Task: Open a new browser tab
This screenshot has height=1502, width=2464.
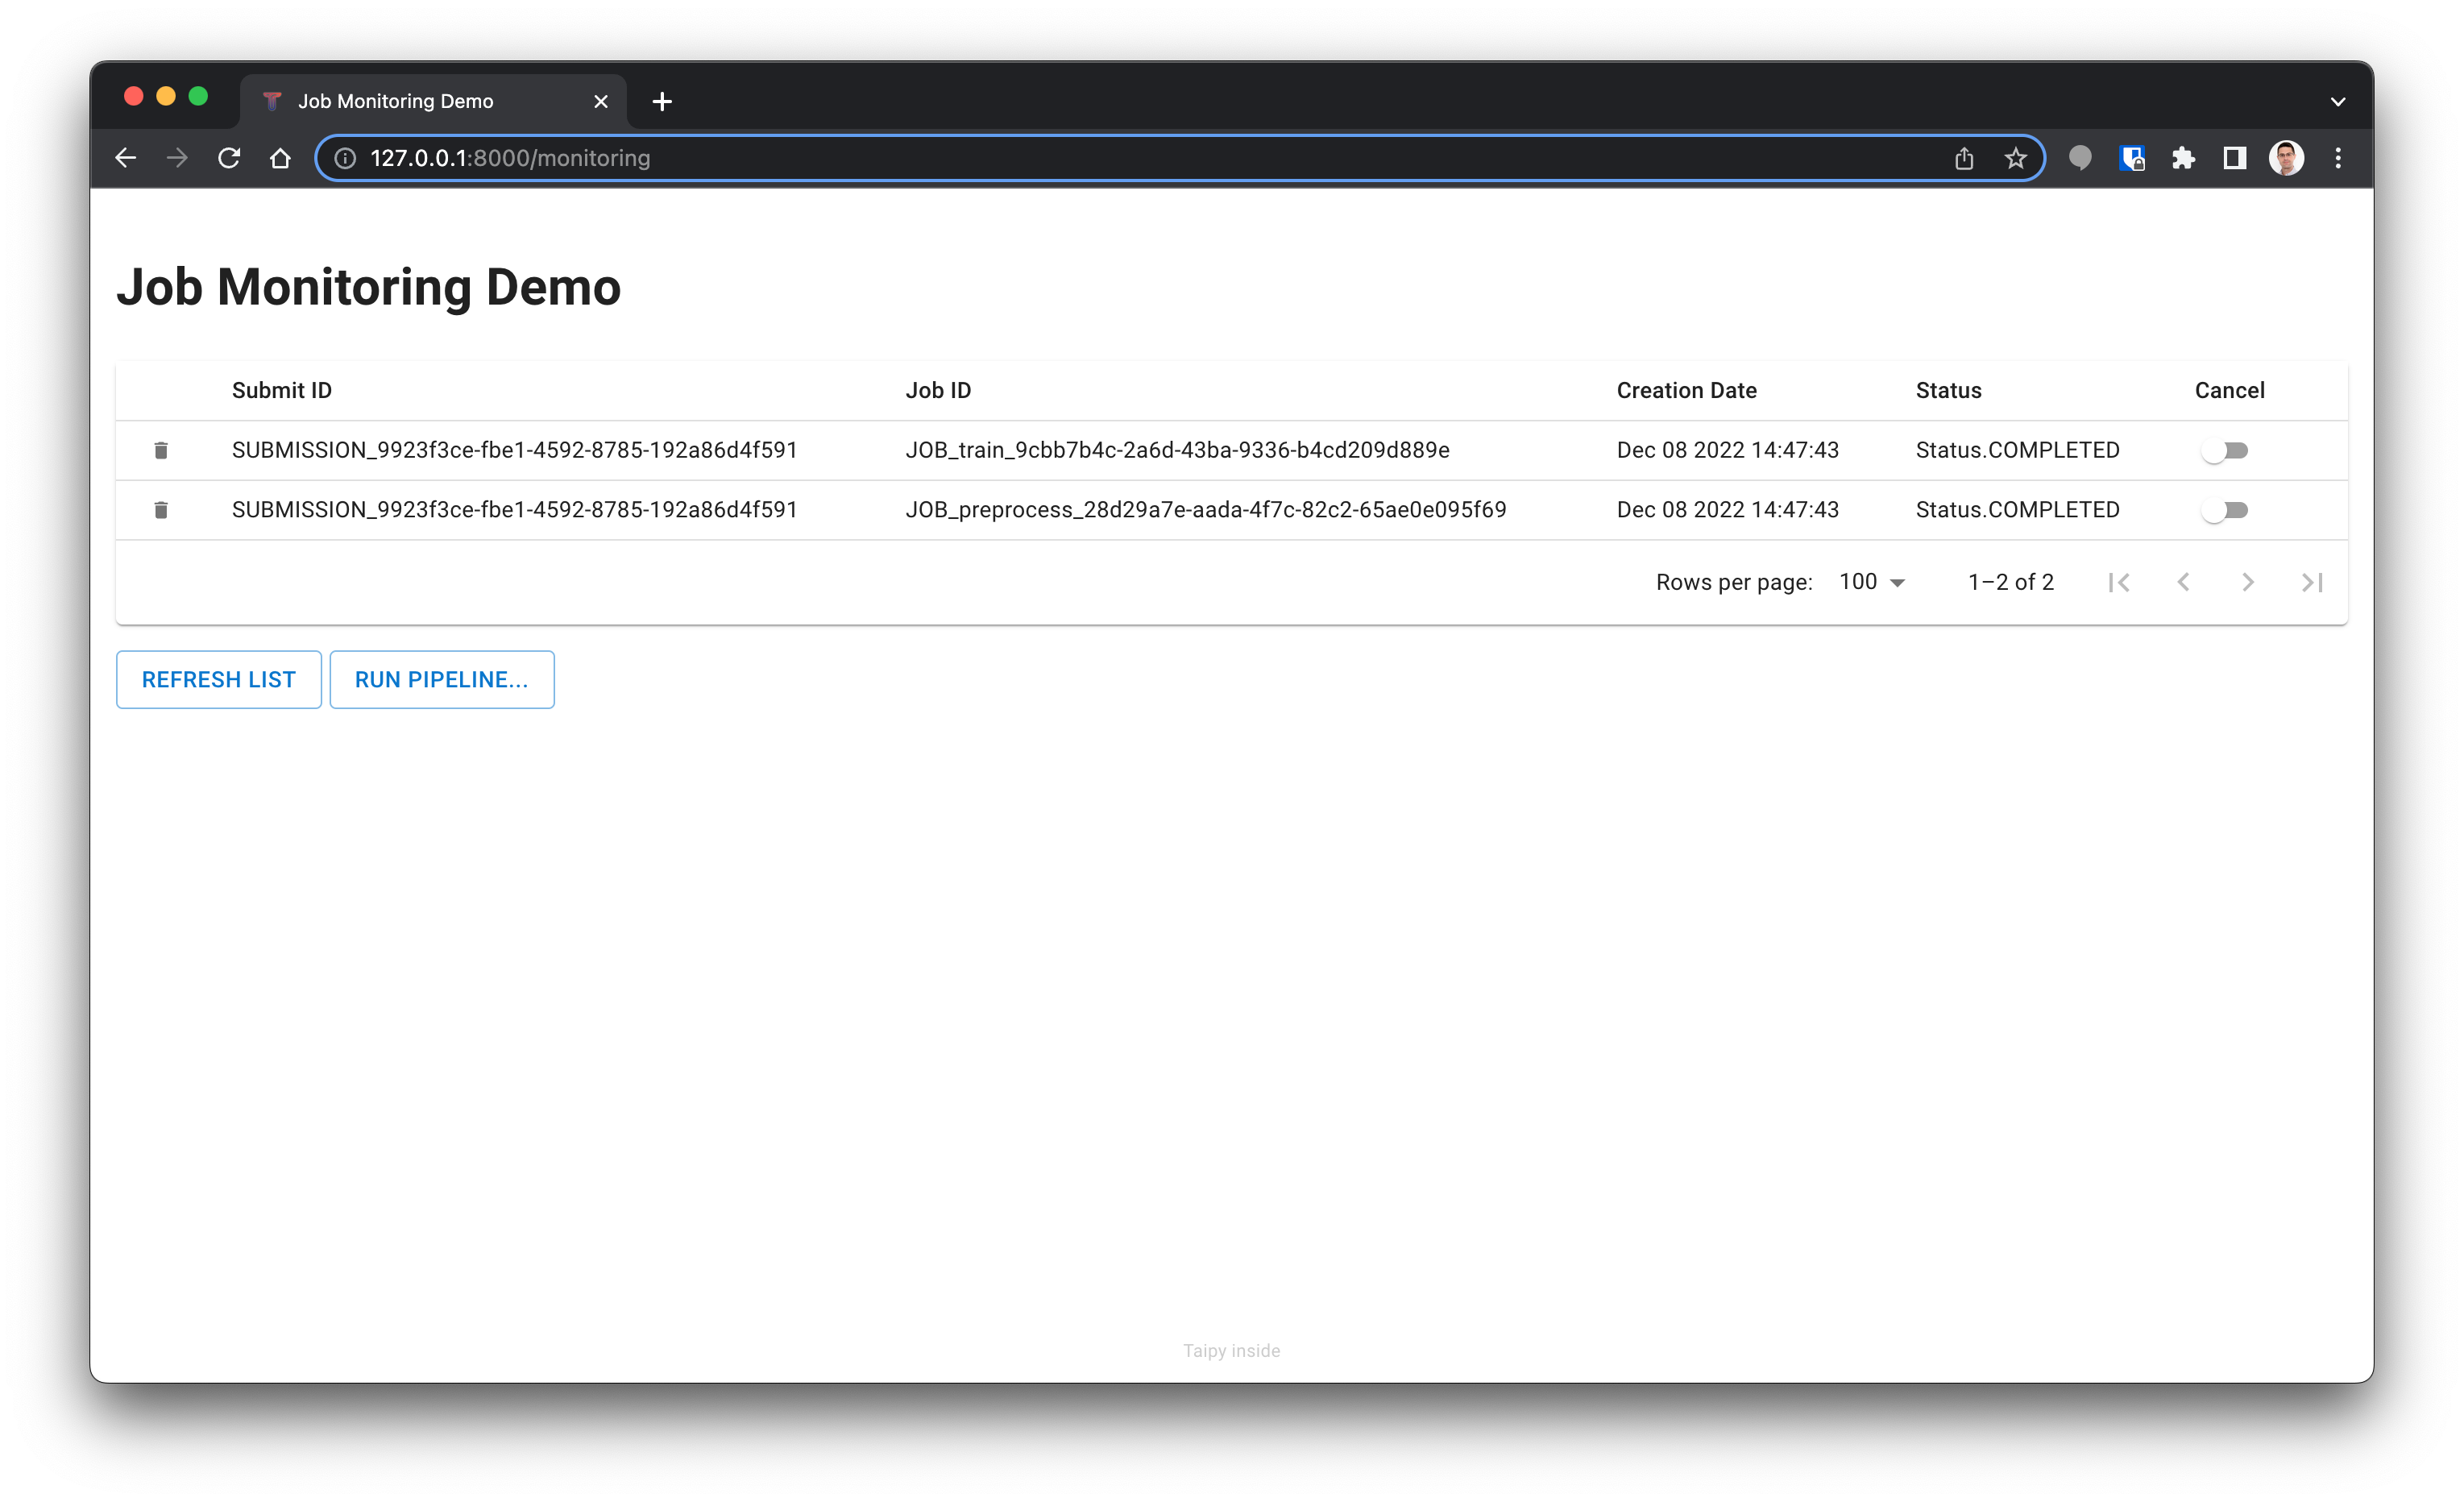Action: tap(662, 101)
